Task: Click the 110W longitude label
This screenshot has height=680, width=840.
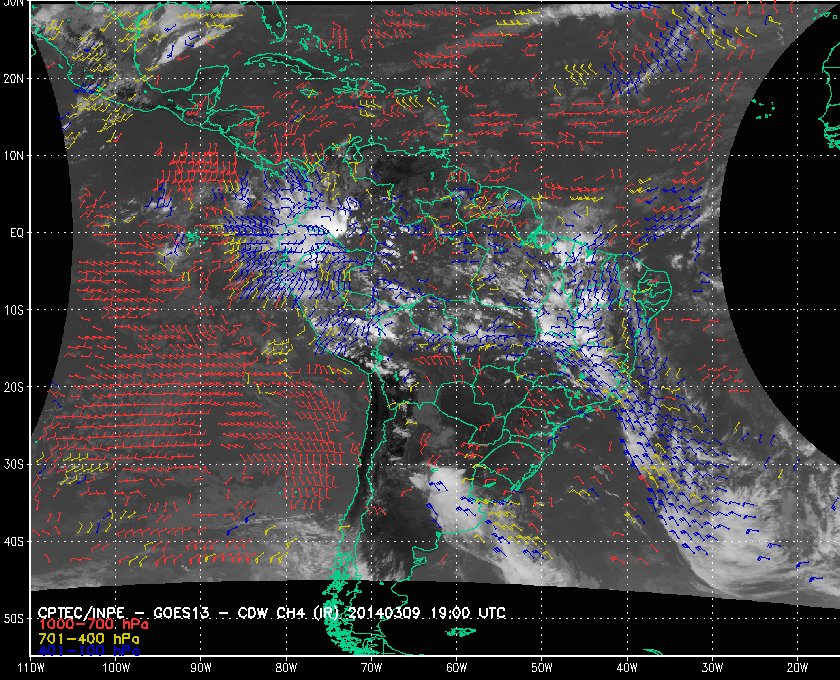Action: click(31, 667)
